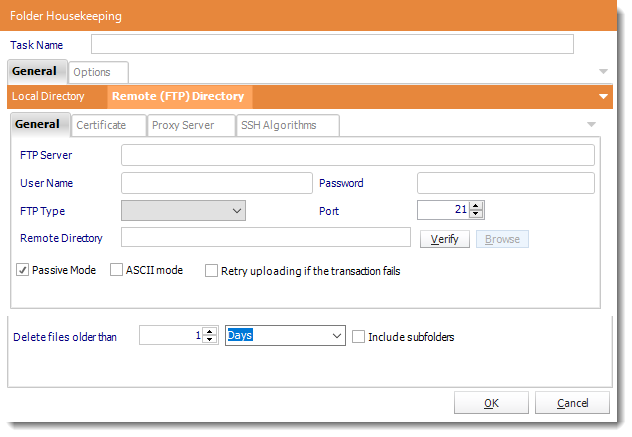Click the Browse button
632x437 pixels.
click(x=502, y=239)
